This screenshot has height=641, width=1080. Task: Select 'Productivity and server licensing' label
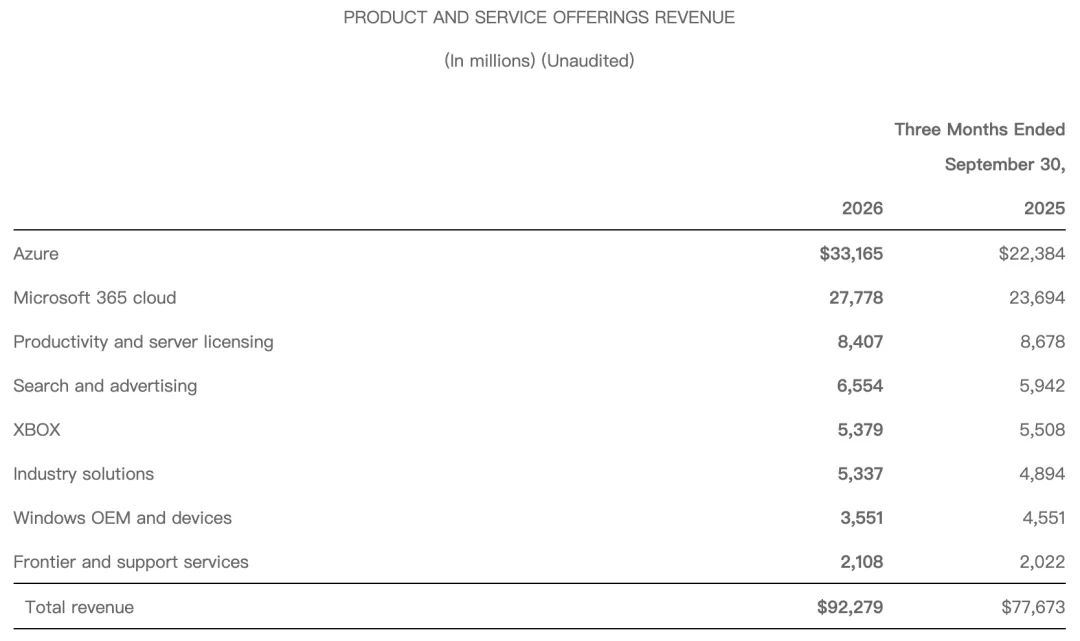pyautogui.click(x=143, y=341)
